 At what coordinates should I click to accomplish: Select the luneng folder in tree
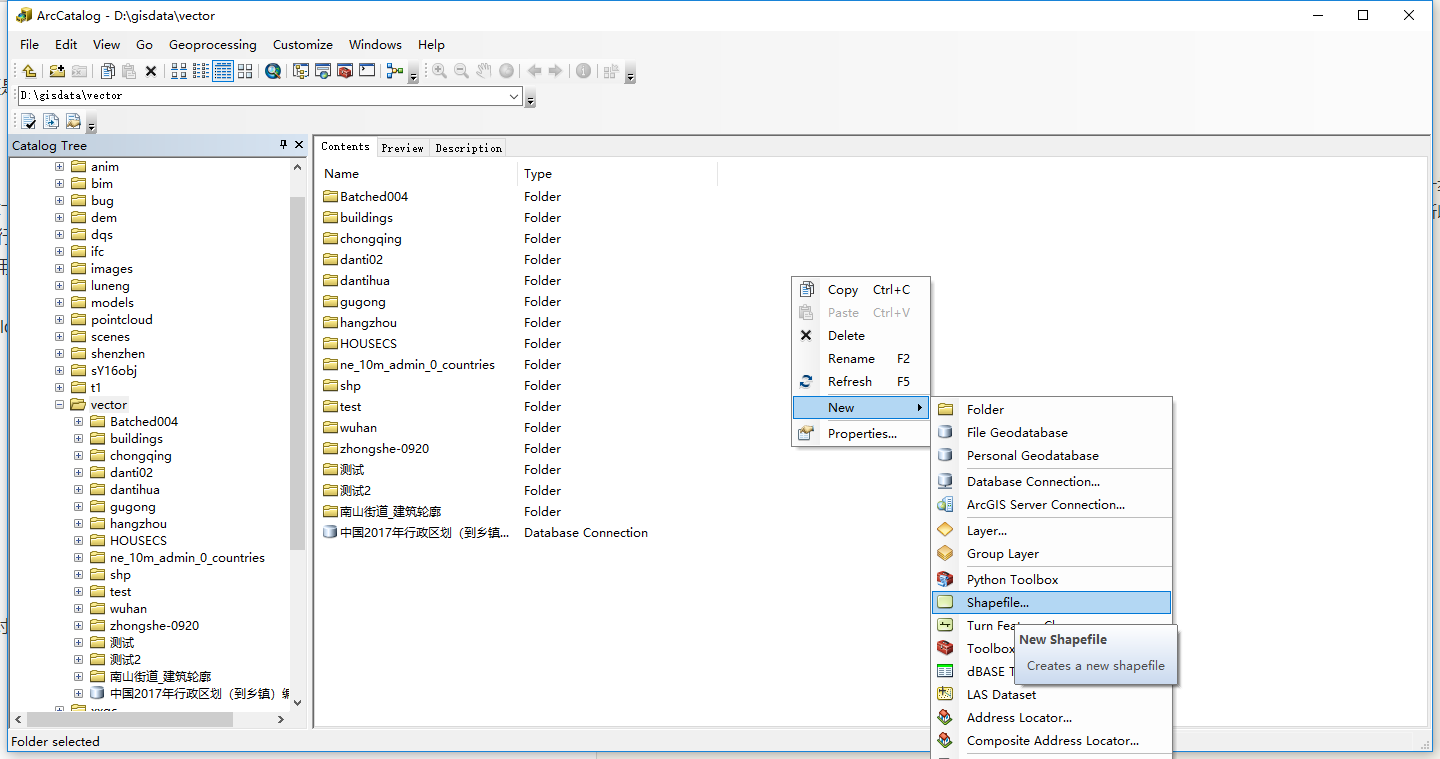[x=100, y=286]
